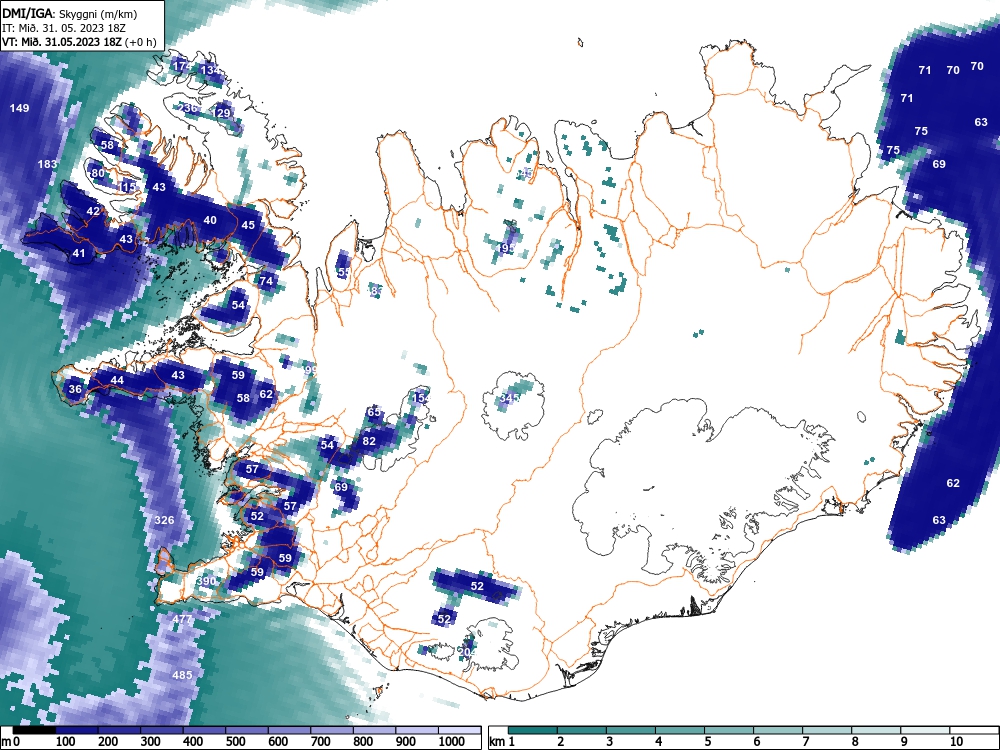Click the visibility value 42
The height and width of the screenshot is (750, 1000).
pos(93,211)
